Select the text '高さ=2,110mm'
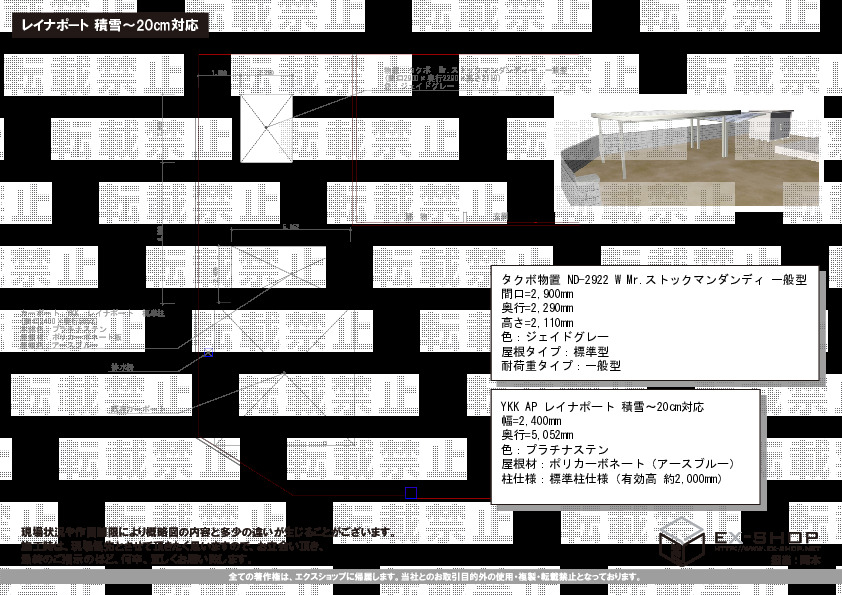The height and width of the screenshot is (595, 842). (537, 323)
